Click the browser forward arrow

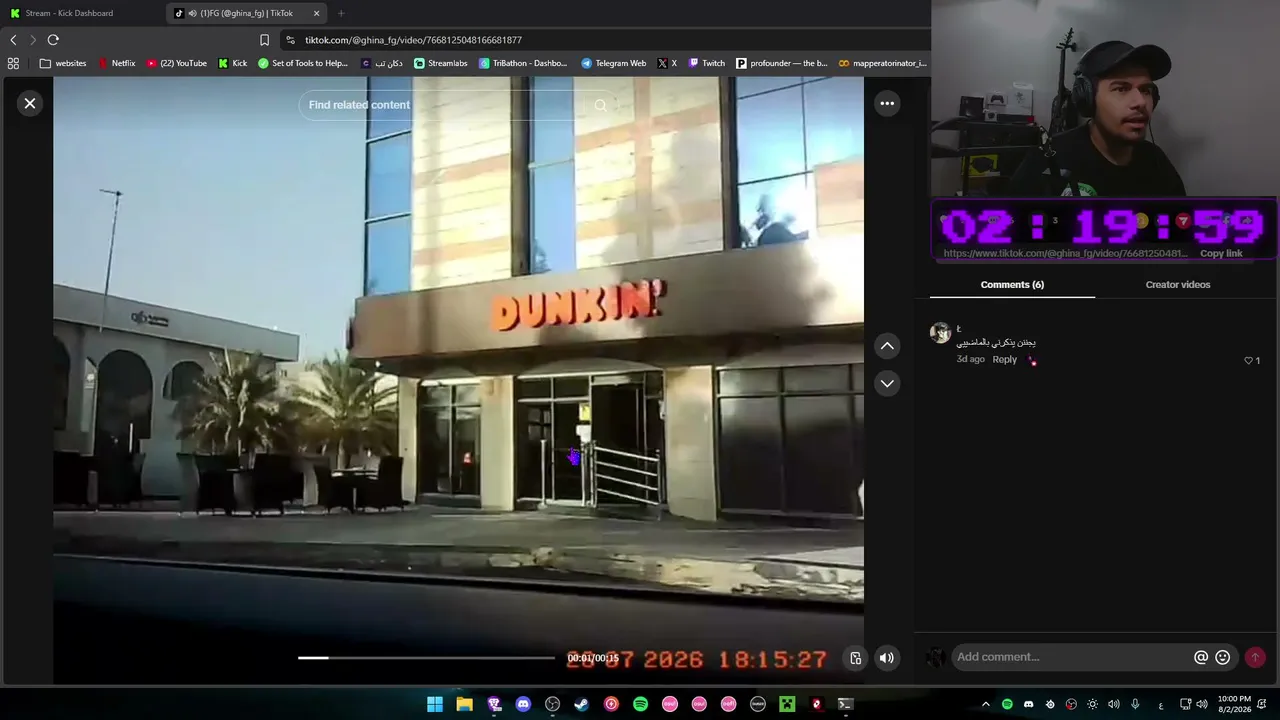pyautogui.click(x=33, y=40)
